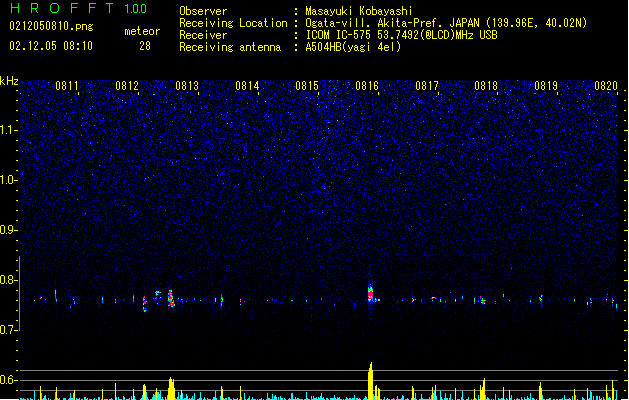The height and width of the screenshot is (400, 629).
Task: Click the bright meteor echo before 0813
Action: [x=171, y=298]
